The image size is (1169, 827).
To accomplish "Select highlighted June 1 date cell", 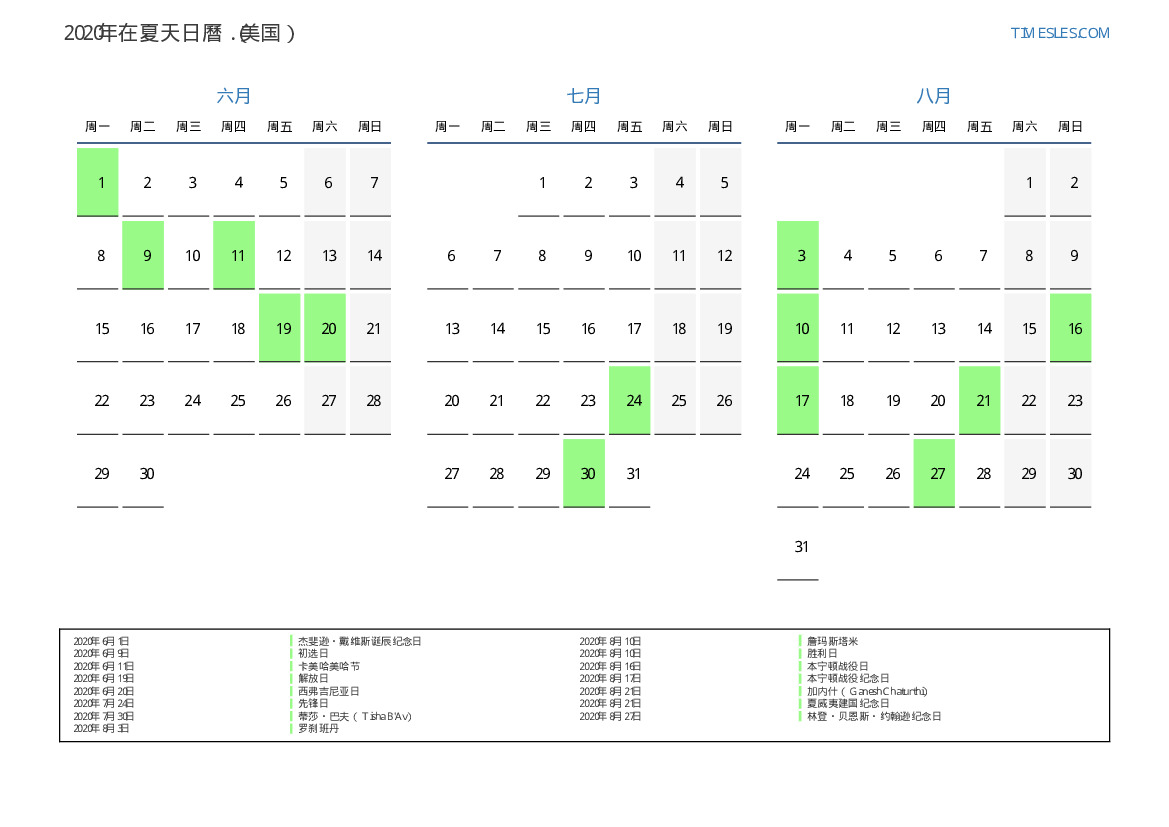I will click(x=98, y=182).
